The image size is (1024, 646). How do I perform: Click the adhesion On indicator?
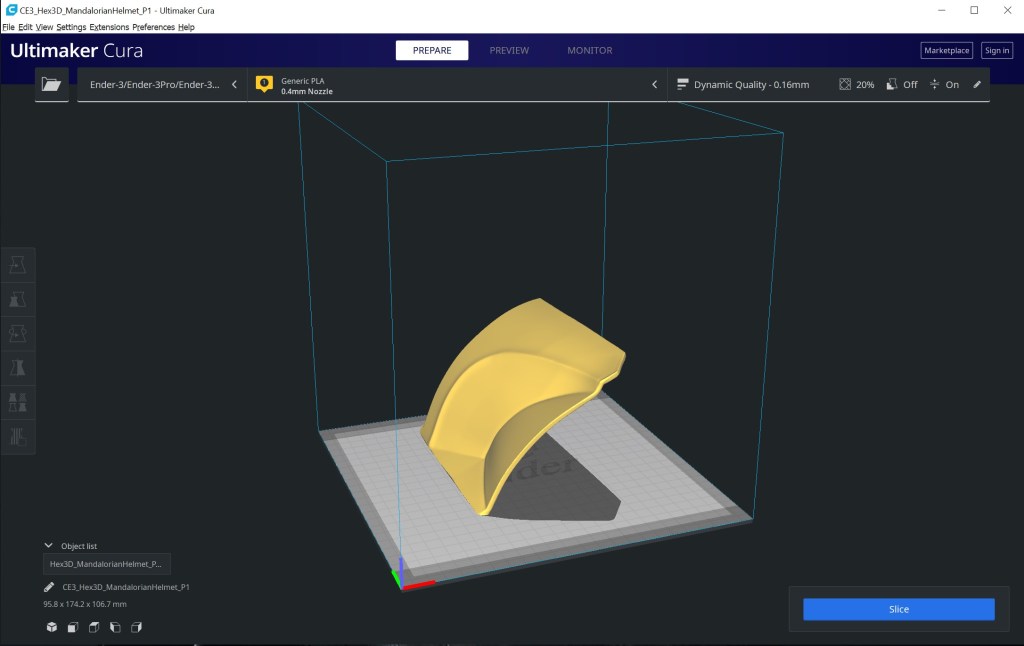(944, 85)
